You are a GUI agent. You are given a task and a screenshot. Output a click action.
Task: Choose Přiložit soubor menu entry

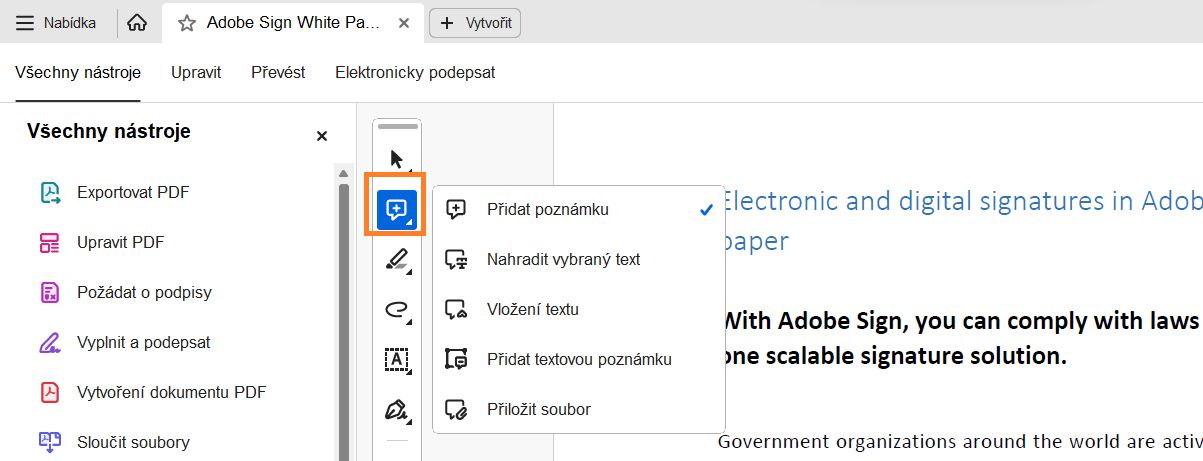580,409
